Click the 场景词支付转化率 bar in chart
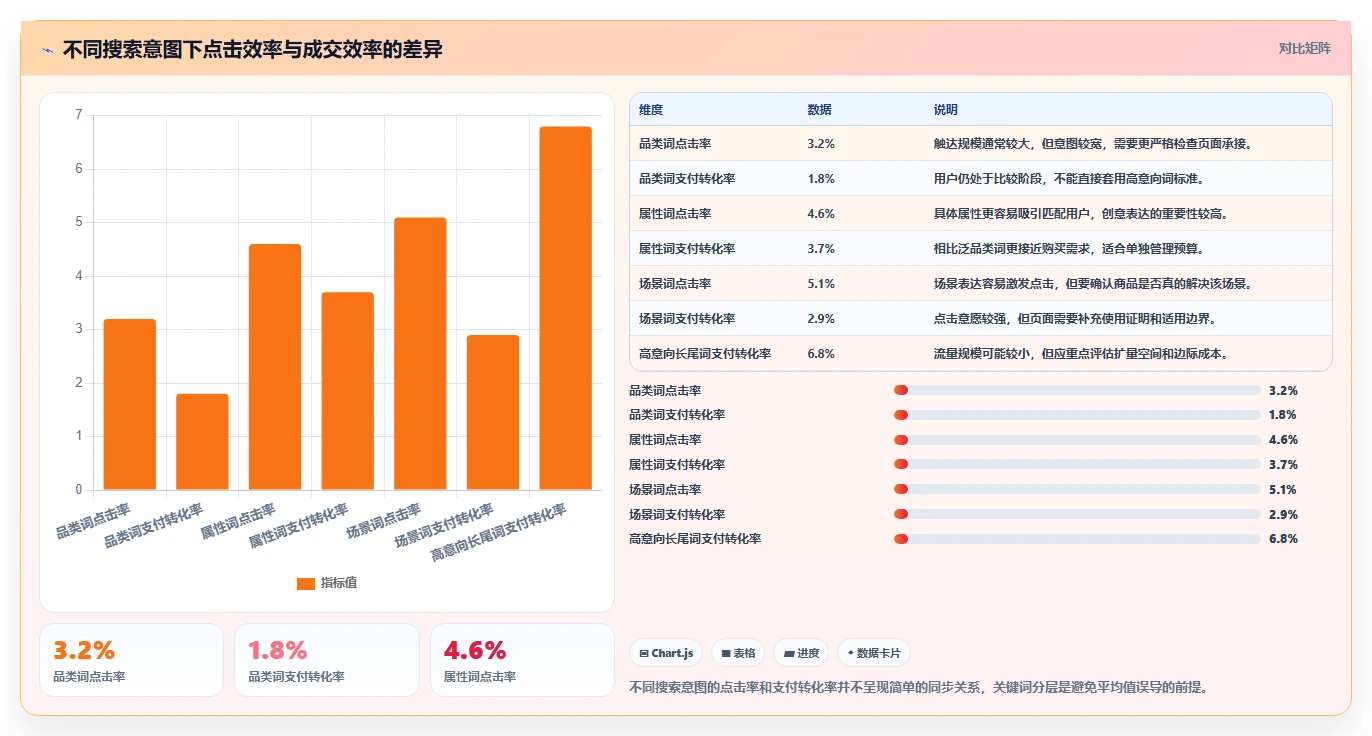Screen dimensions: 1372x736 (x=493, y=412)
